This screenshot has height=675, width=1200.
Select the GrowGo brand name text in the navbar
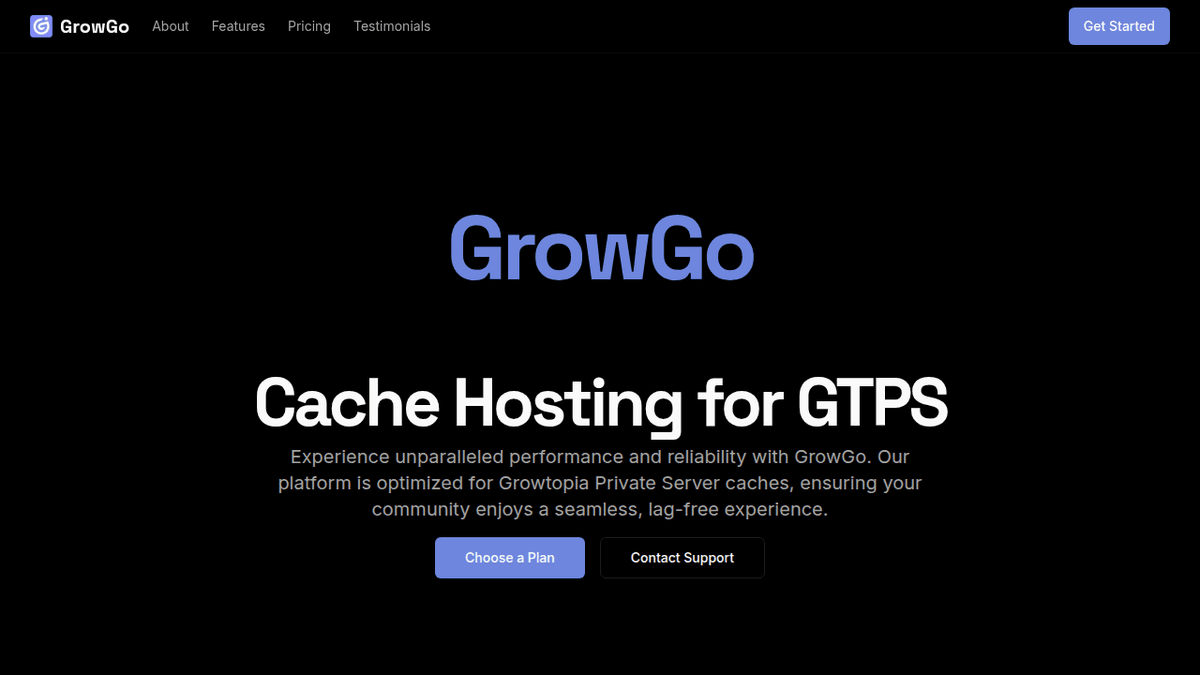(95, 26)
